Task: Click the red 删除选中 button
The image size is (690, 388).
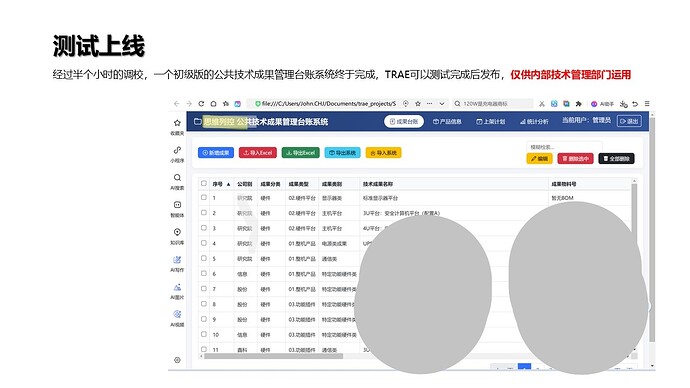Action: point(575,158)
